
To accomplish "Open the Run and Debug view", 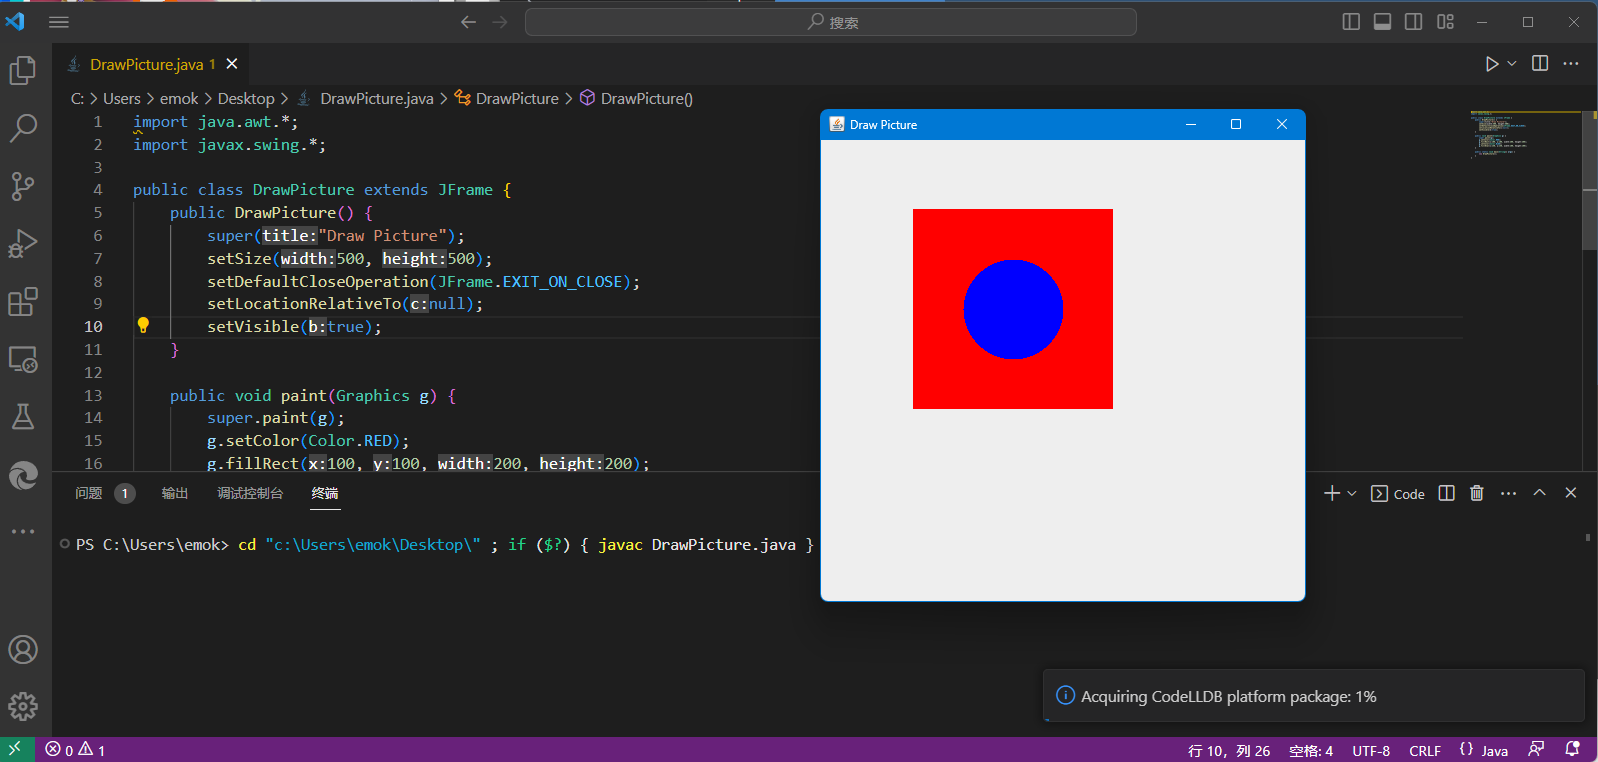I will pos(23,244).
